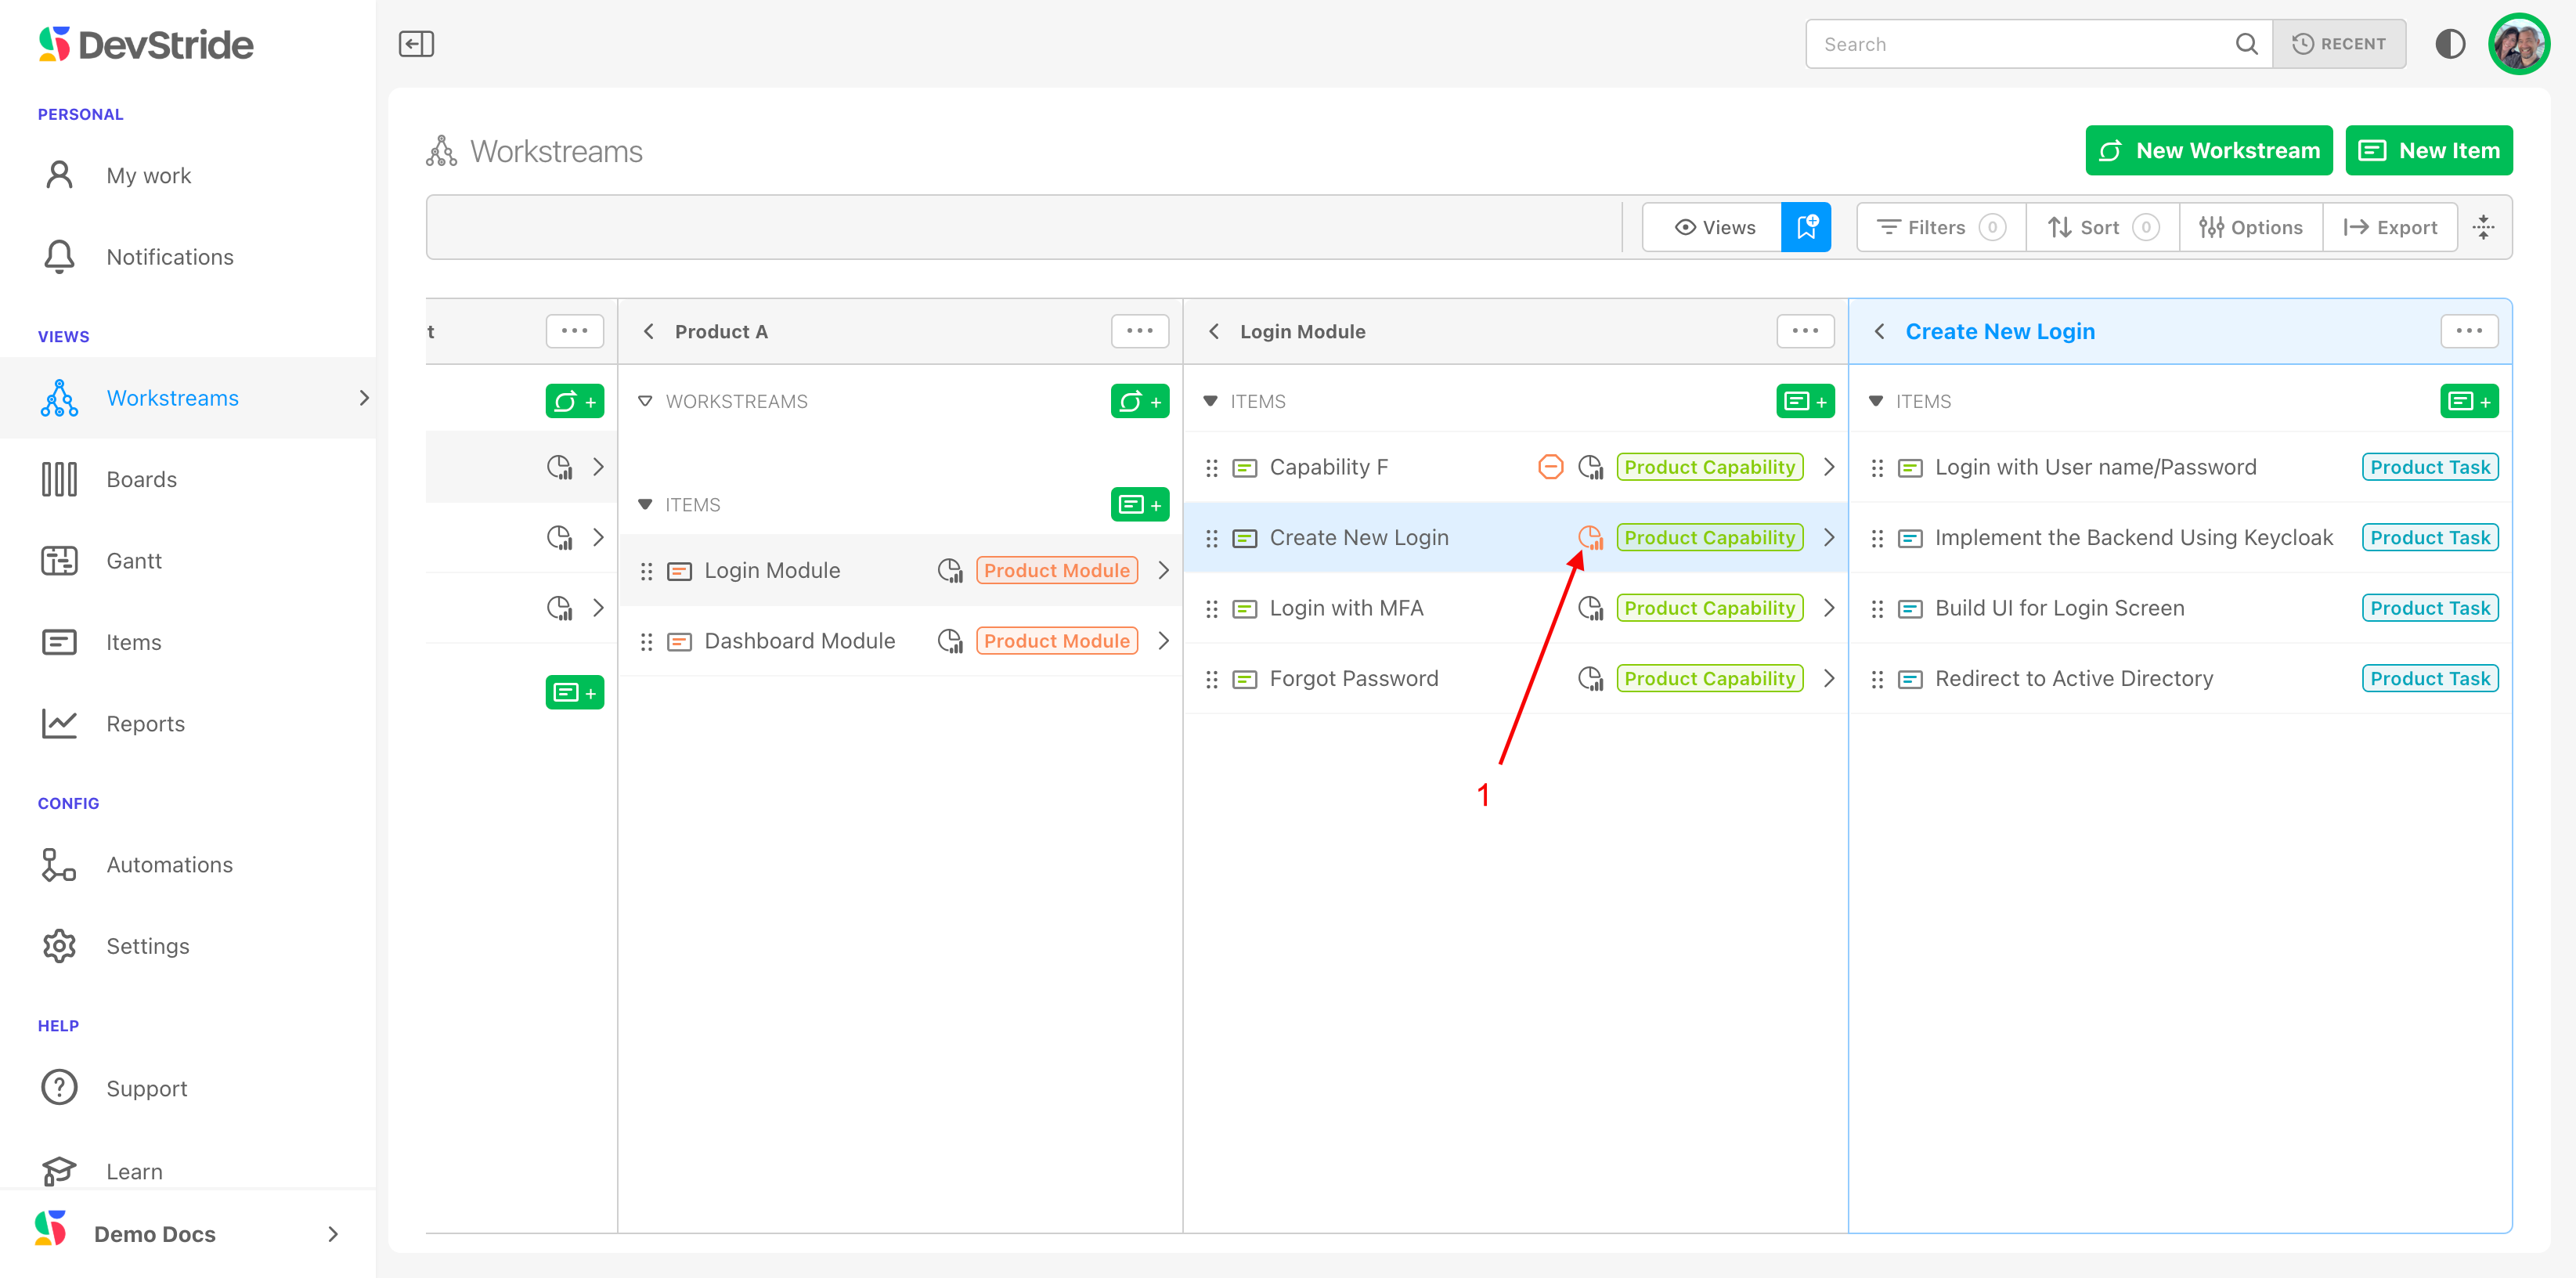Viewport: 2576px width, 1278px height.
Task: Collapse the WORKSTREAMS section in Product A
Action: coord(645,401)
